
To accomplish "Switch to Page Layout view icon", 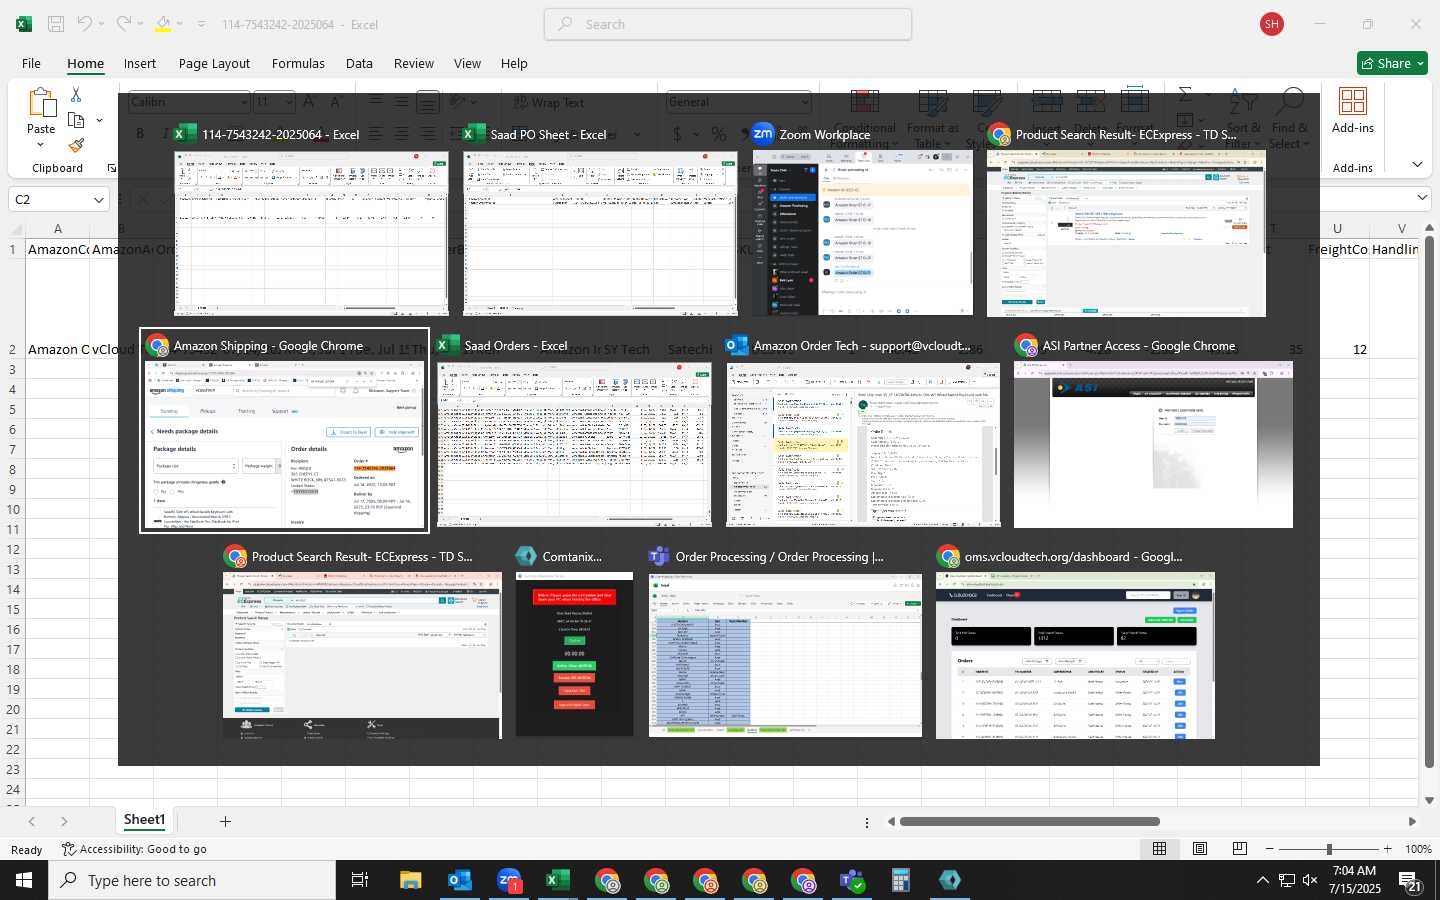I will [x=1200, y=849].
